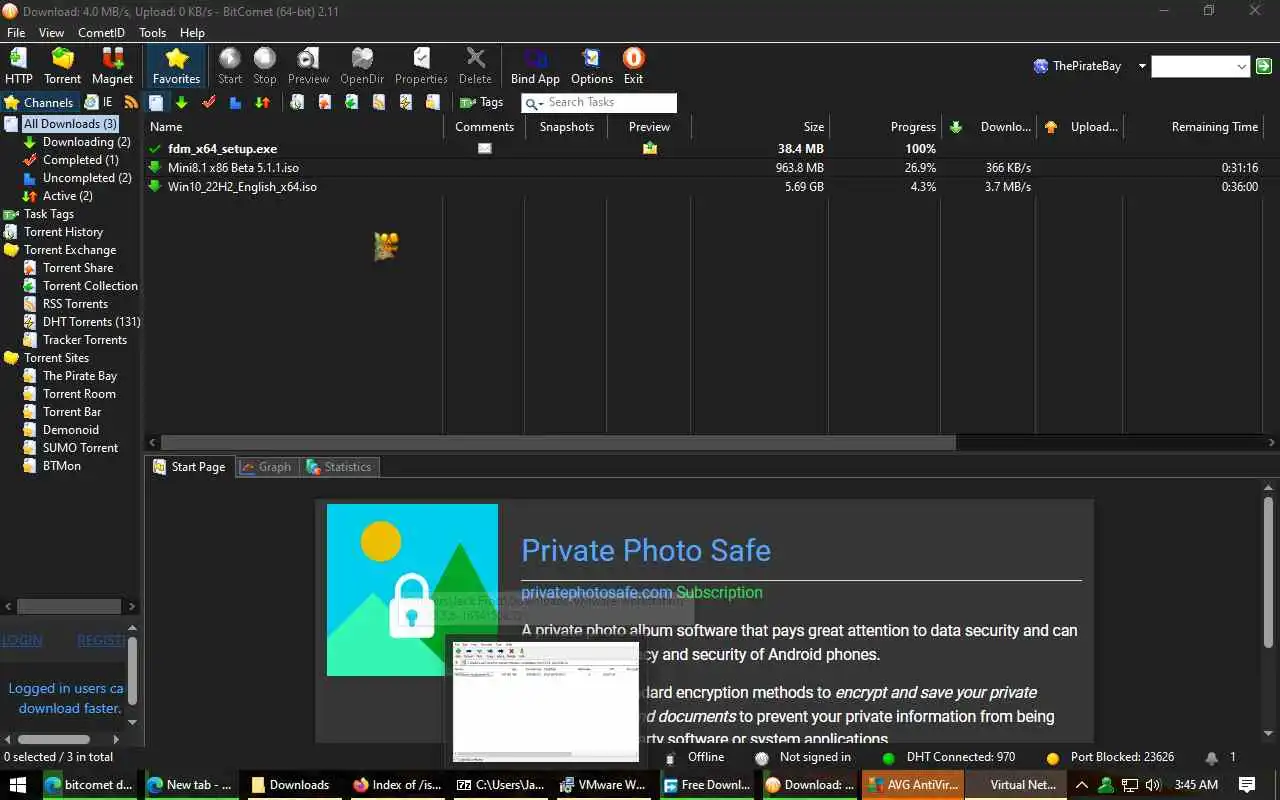Screen dimensions: 1280x800
Task: Switch to the Statistics tab
Action: pos(339,467)
